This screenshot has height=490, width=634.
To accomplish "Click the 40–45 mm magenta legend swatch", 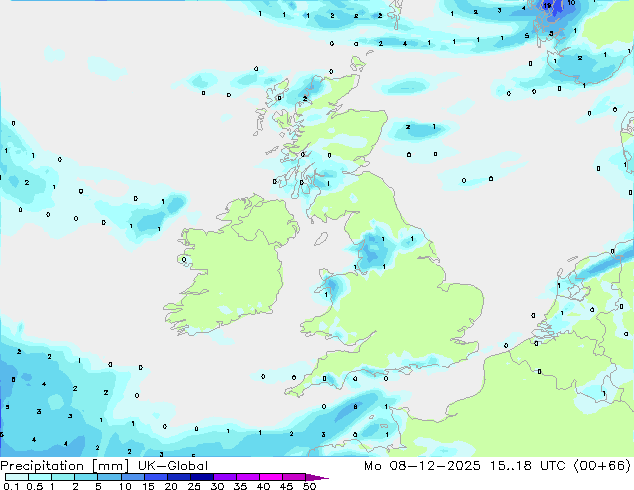I will pos(271,477).
